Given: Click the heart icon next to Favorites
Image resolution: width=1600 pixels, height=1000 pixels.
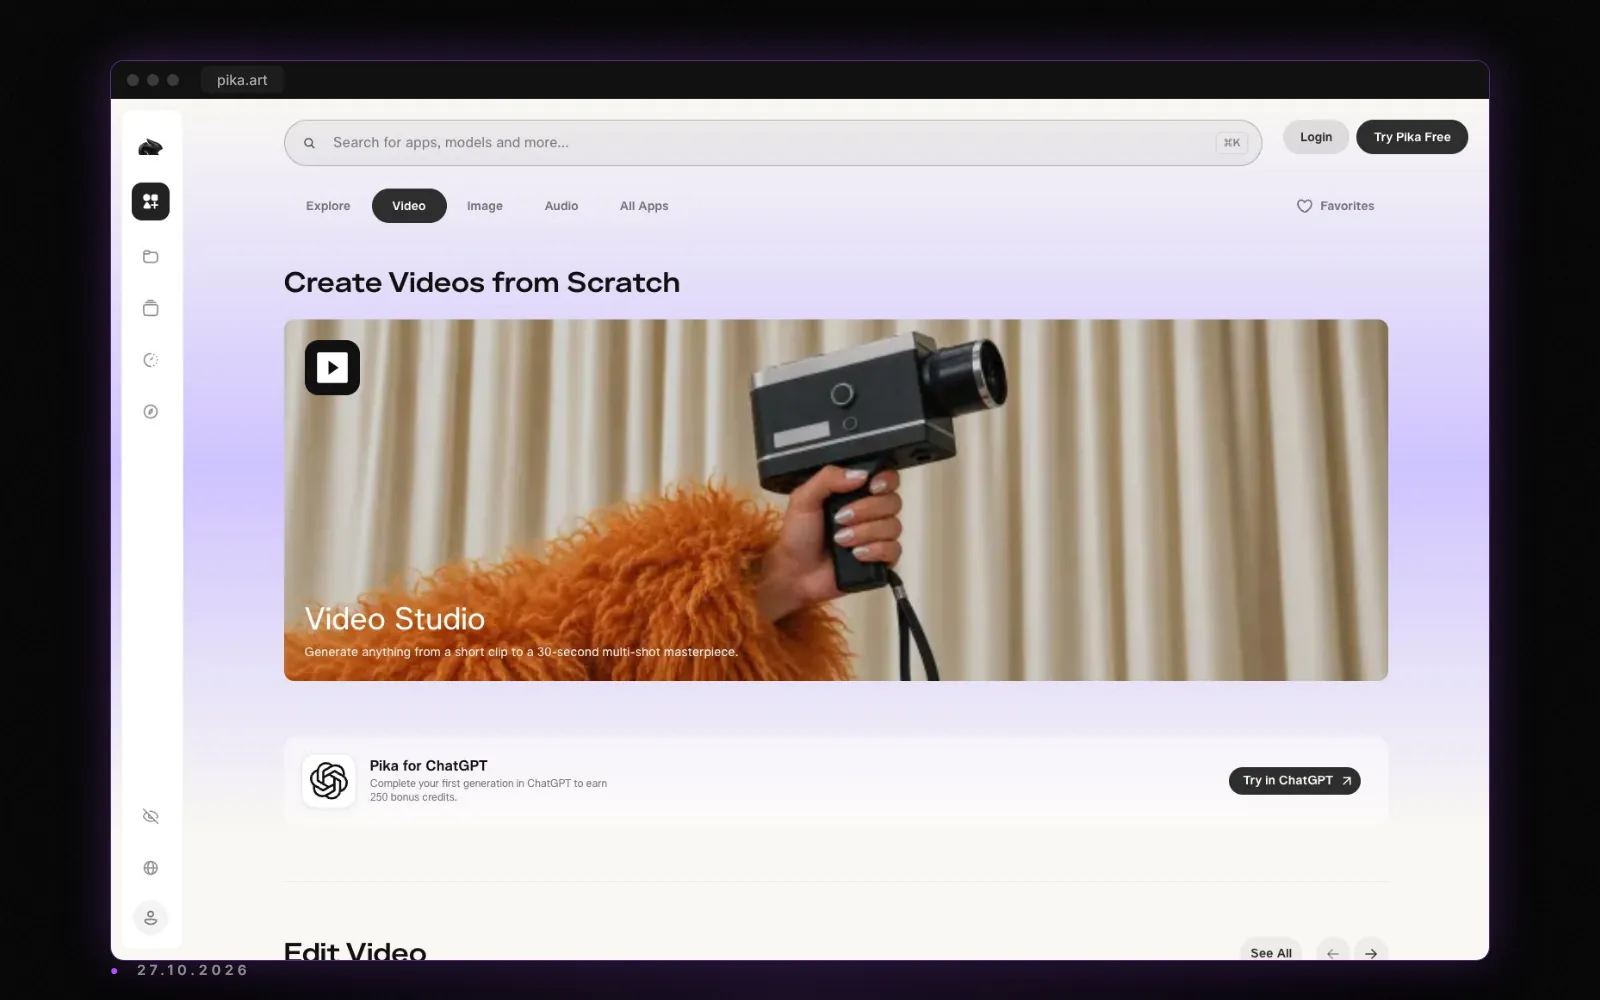Looking at the screenshot, I should click(x=1304, y=206).
